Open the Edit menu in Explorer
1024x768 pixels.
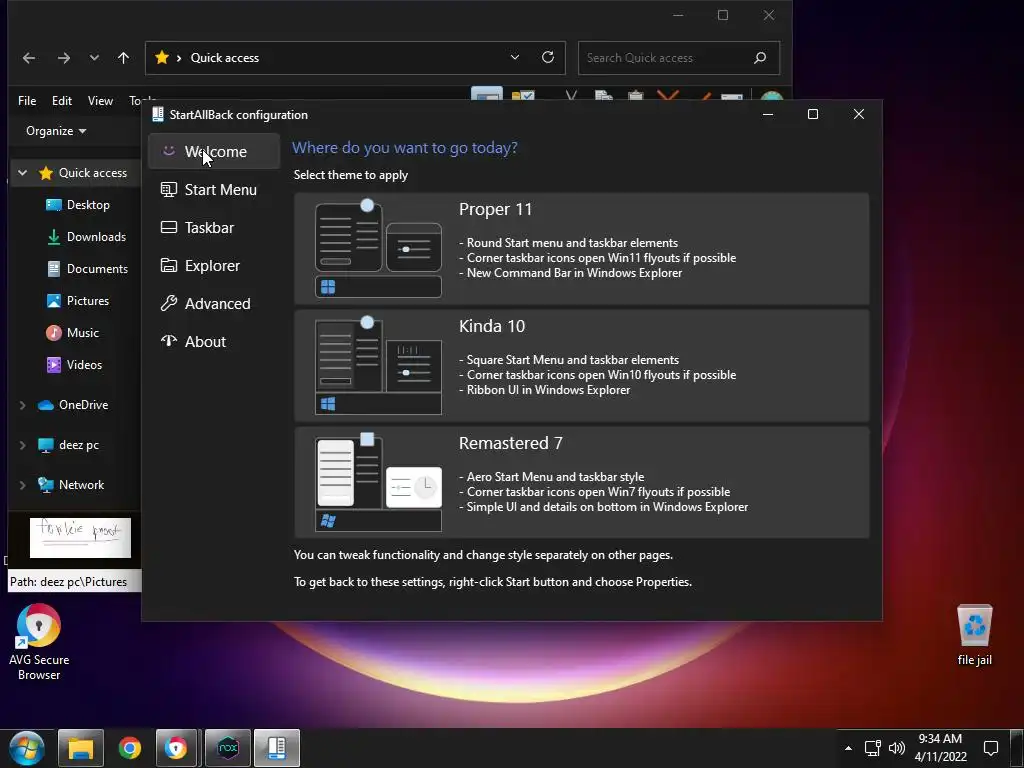[61, 101]
